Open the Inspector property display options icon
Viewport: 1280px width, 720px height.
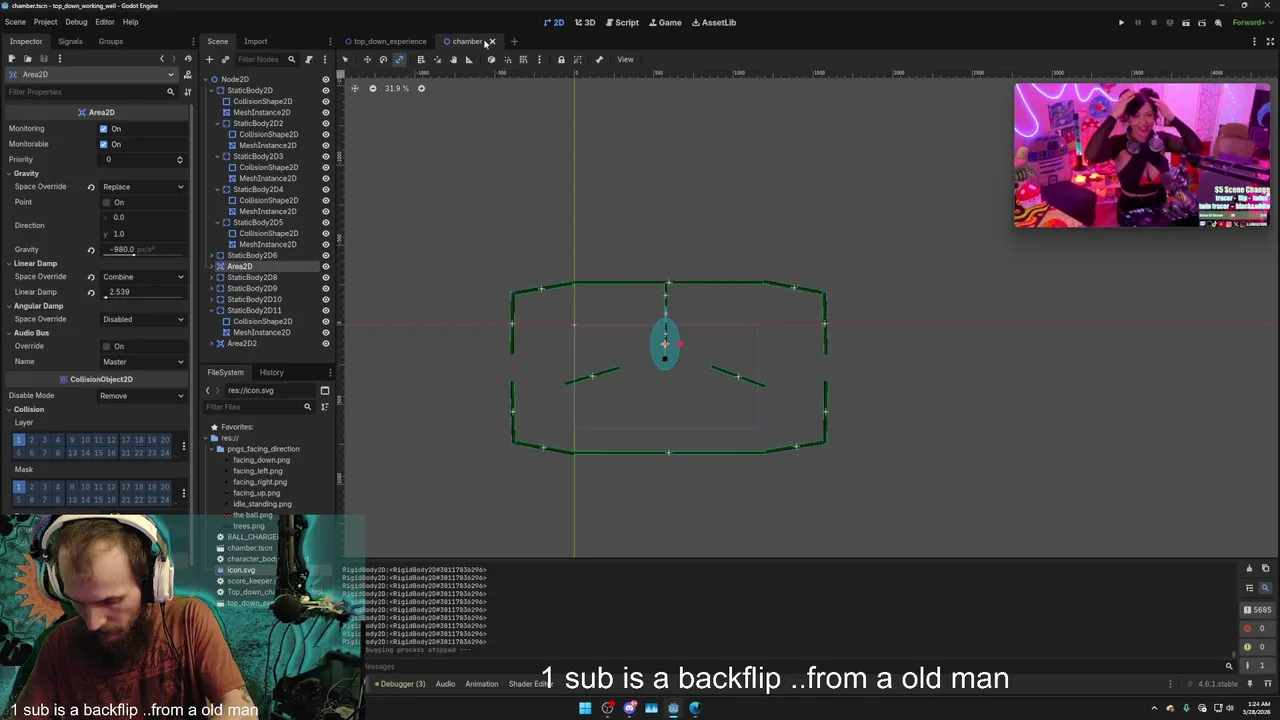188,92
